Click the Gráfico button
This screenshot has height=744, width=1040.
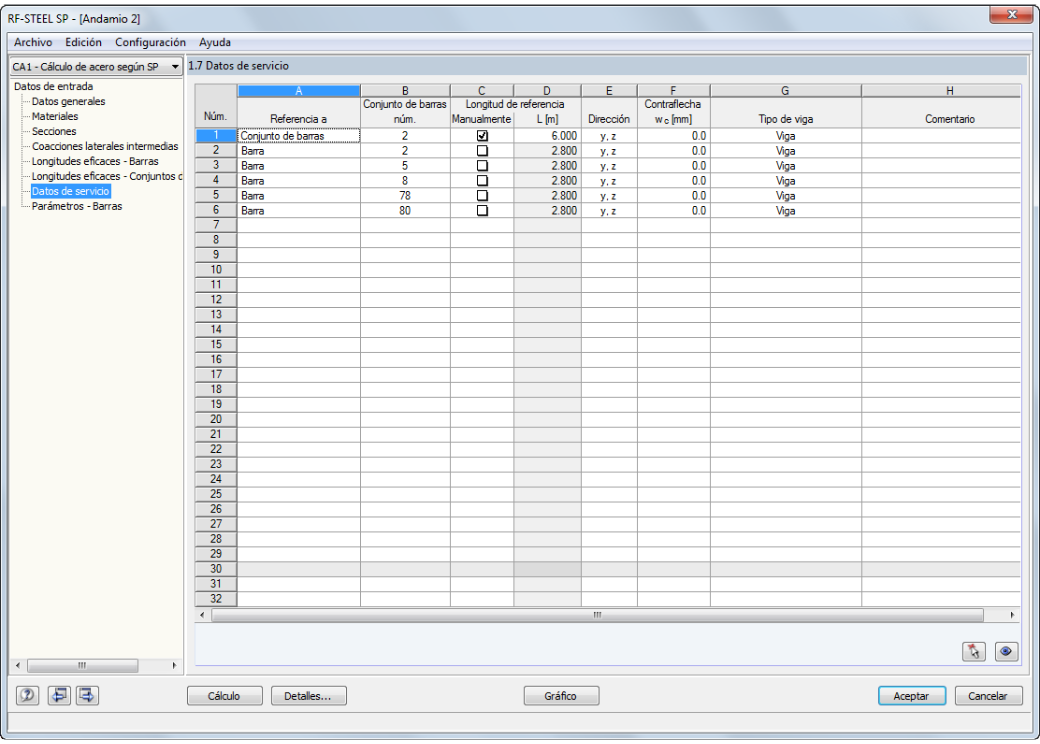[561, 696]
